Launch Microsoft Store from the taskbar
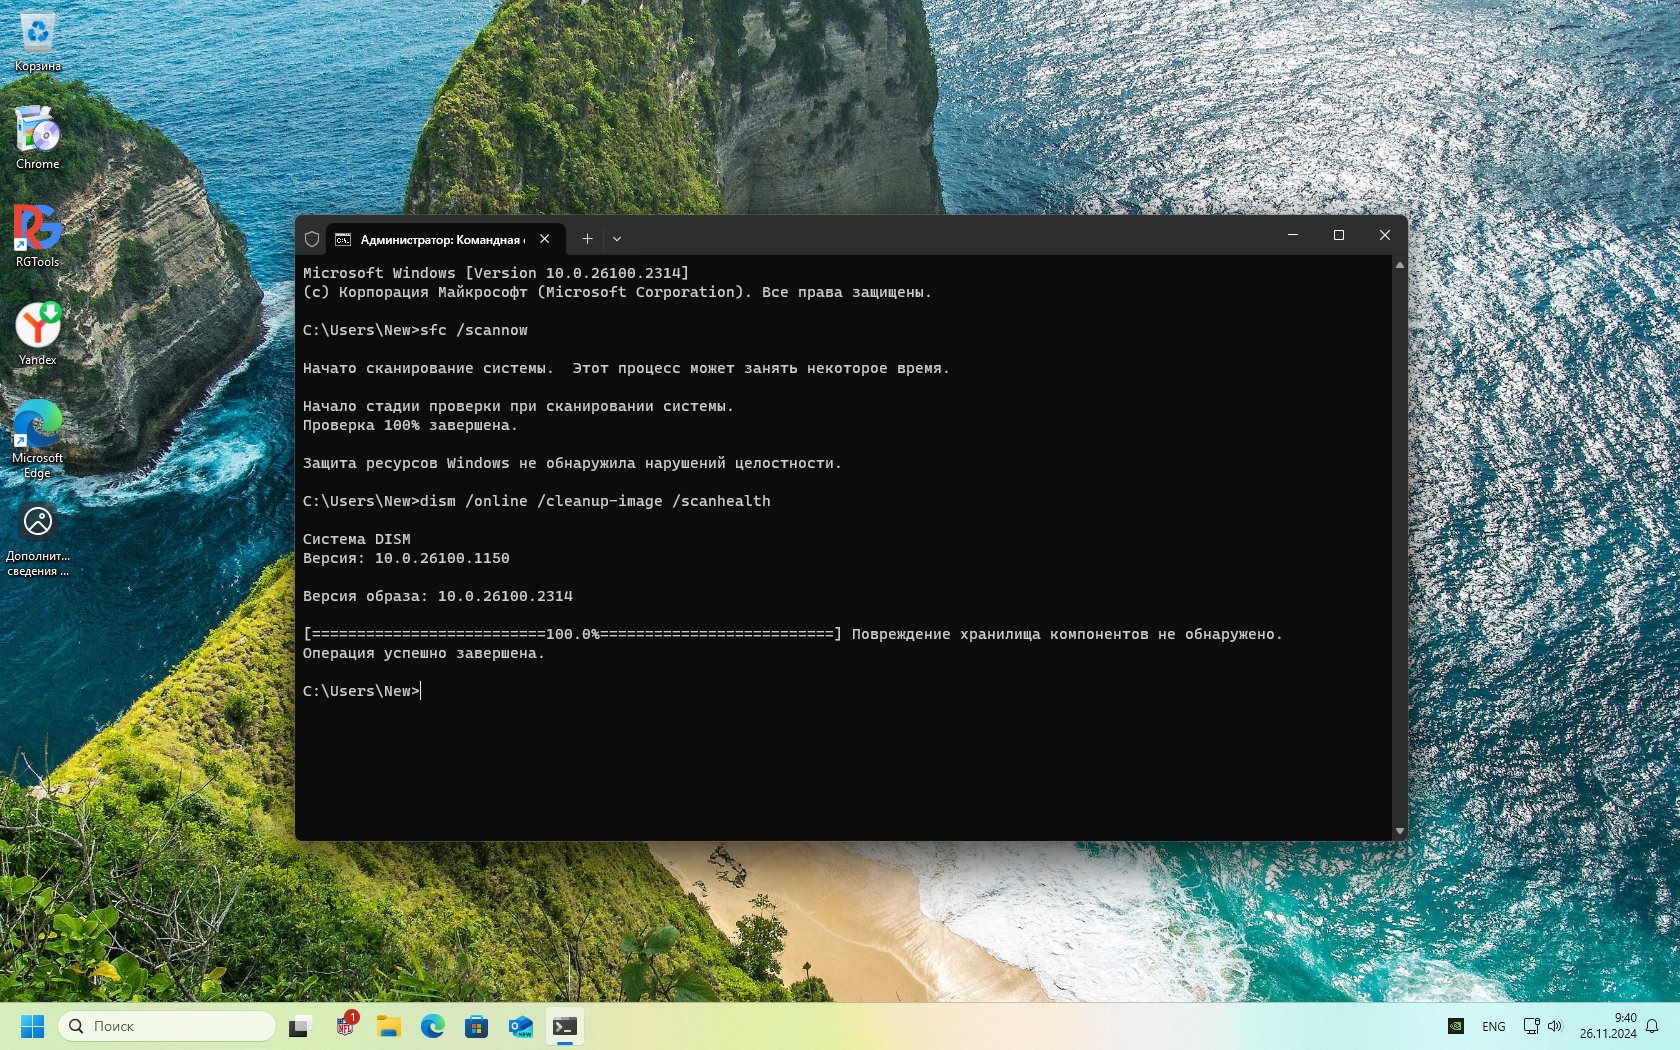The width and height of the screenshot is (1680, 1050). (476, 1026)
